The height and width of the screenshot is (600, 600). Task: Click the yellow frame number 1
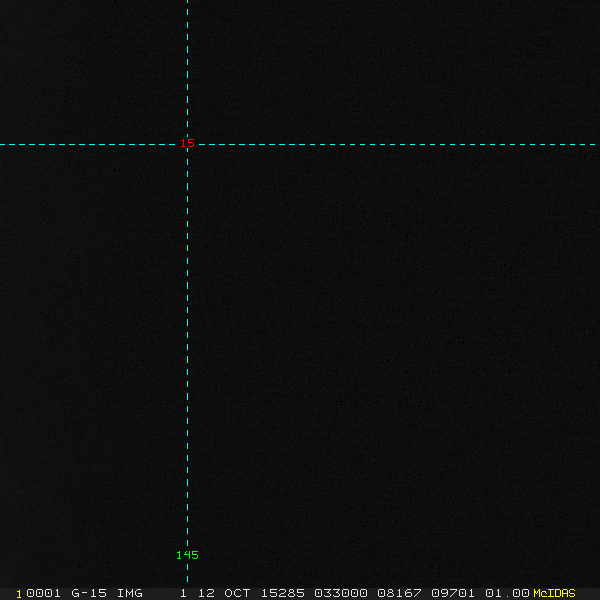19,594
